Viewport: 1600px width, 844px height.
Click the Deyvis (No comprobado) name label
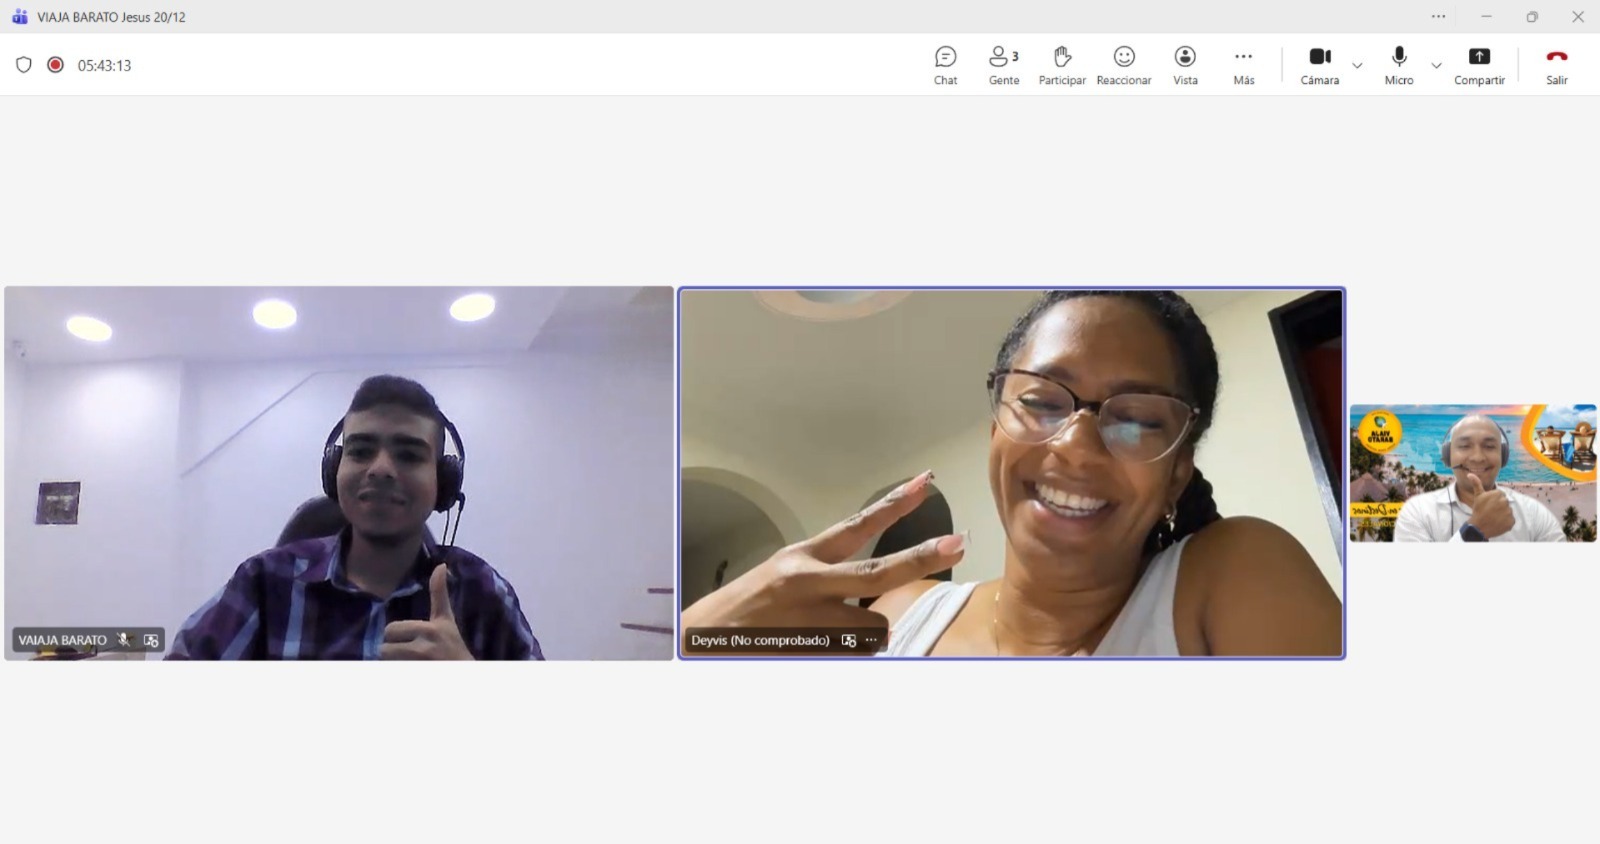pyautogui.click(x=760, y=640)
